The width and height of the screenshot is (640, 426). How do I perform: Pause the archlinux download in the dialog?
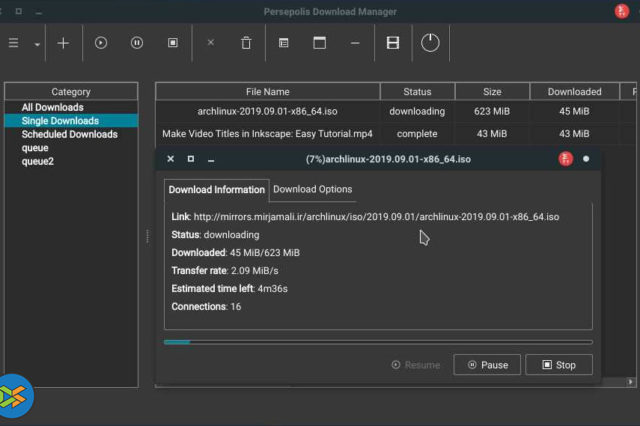(487, 365)
